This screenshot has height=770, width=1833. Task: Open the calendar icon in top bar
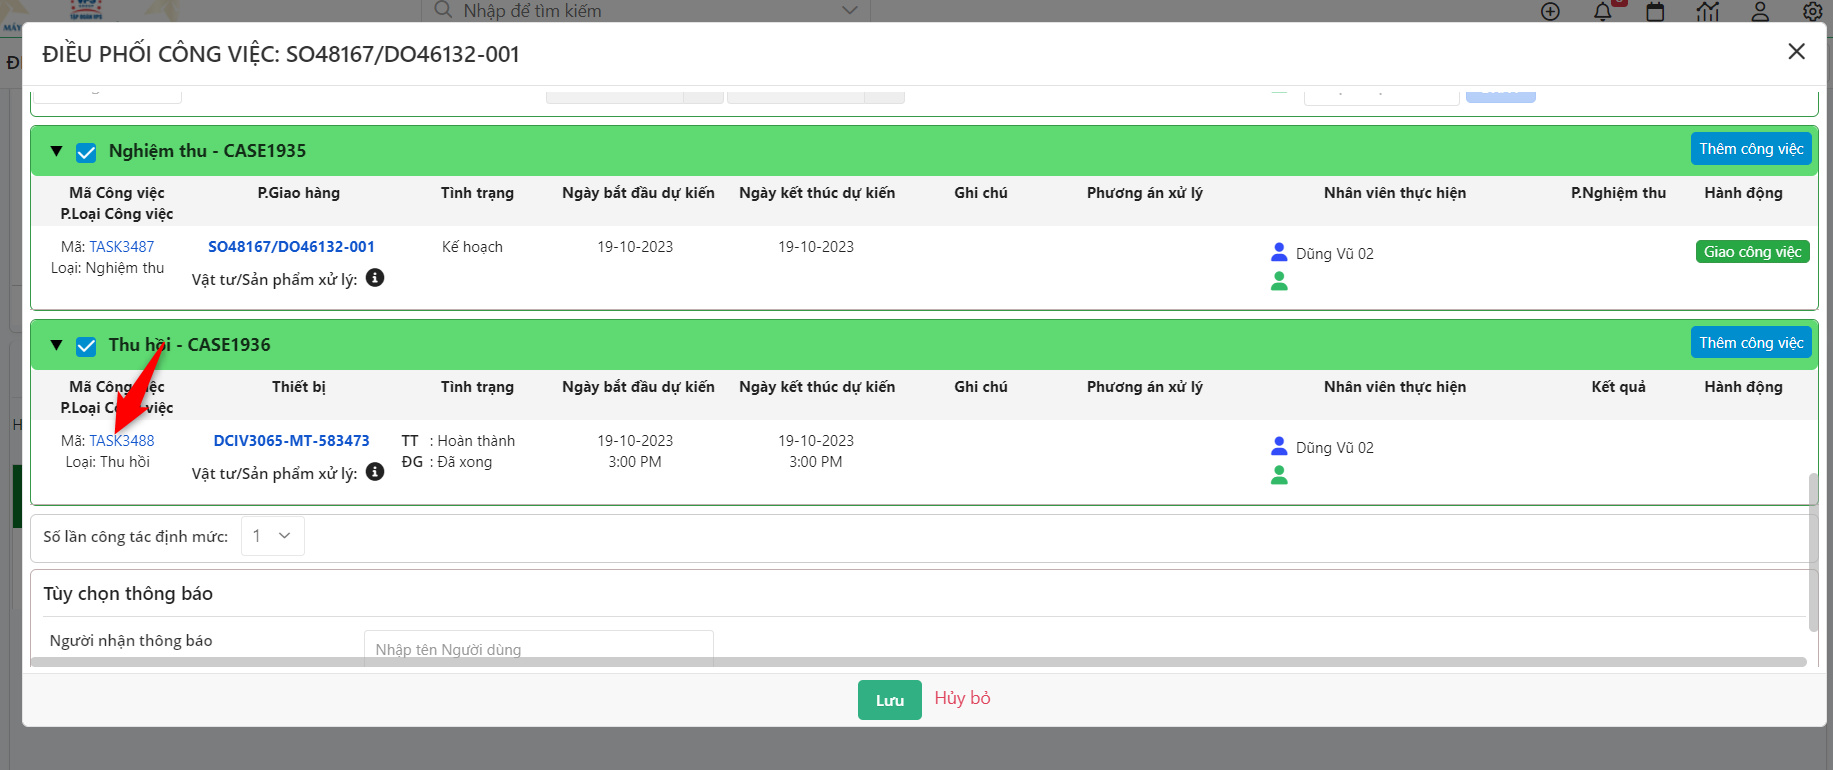(1656, 12)
